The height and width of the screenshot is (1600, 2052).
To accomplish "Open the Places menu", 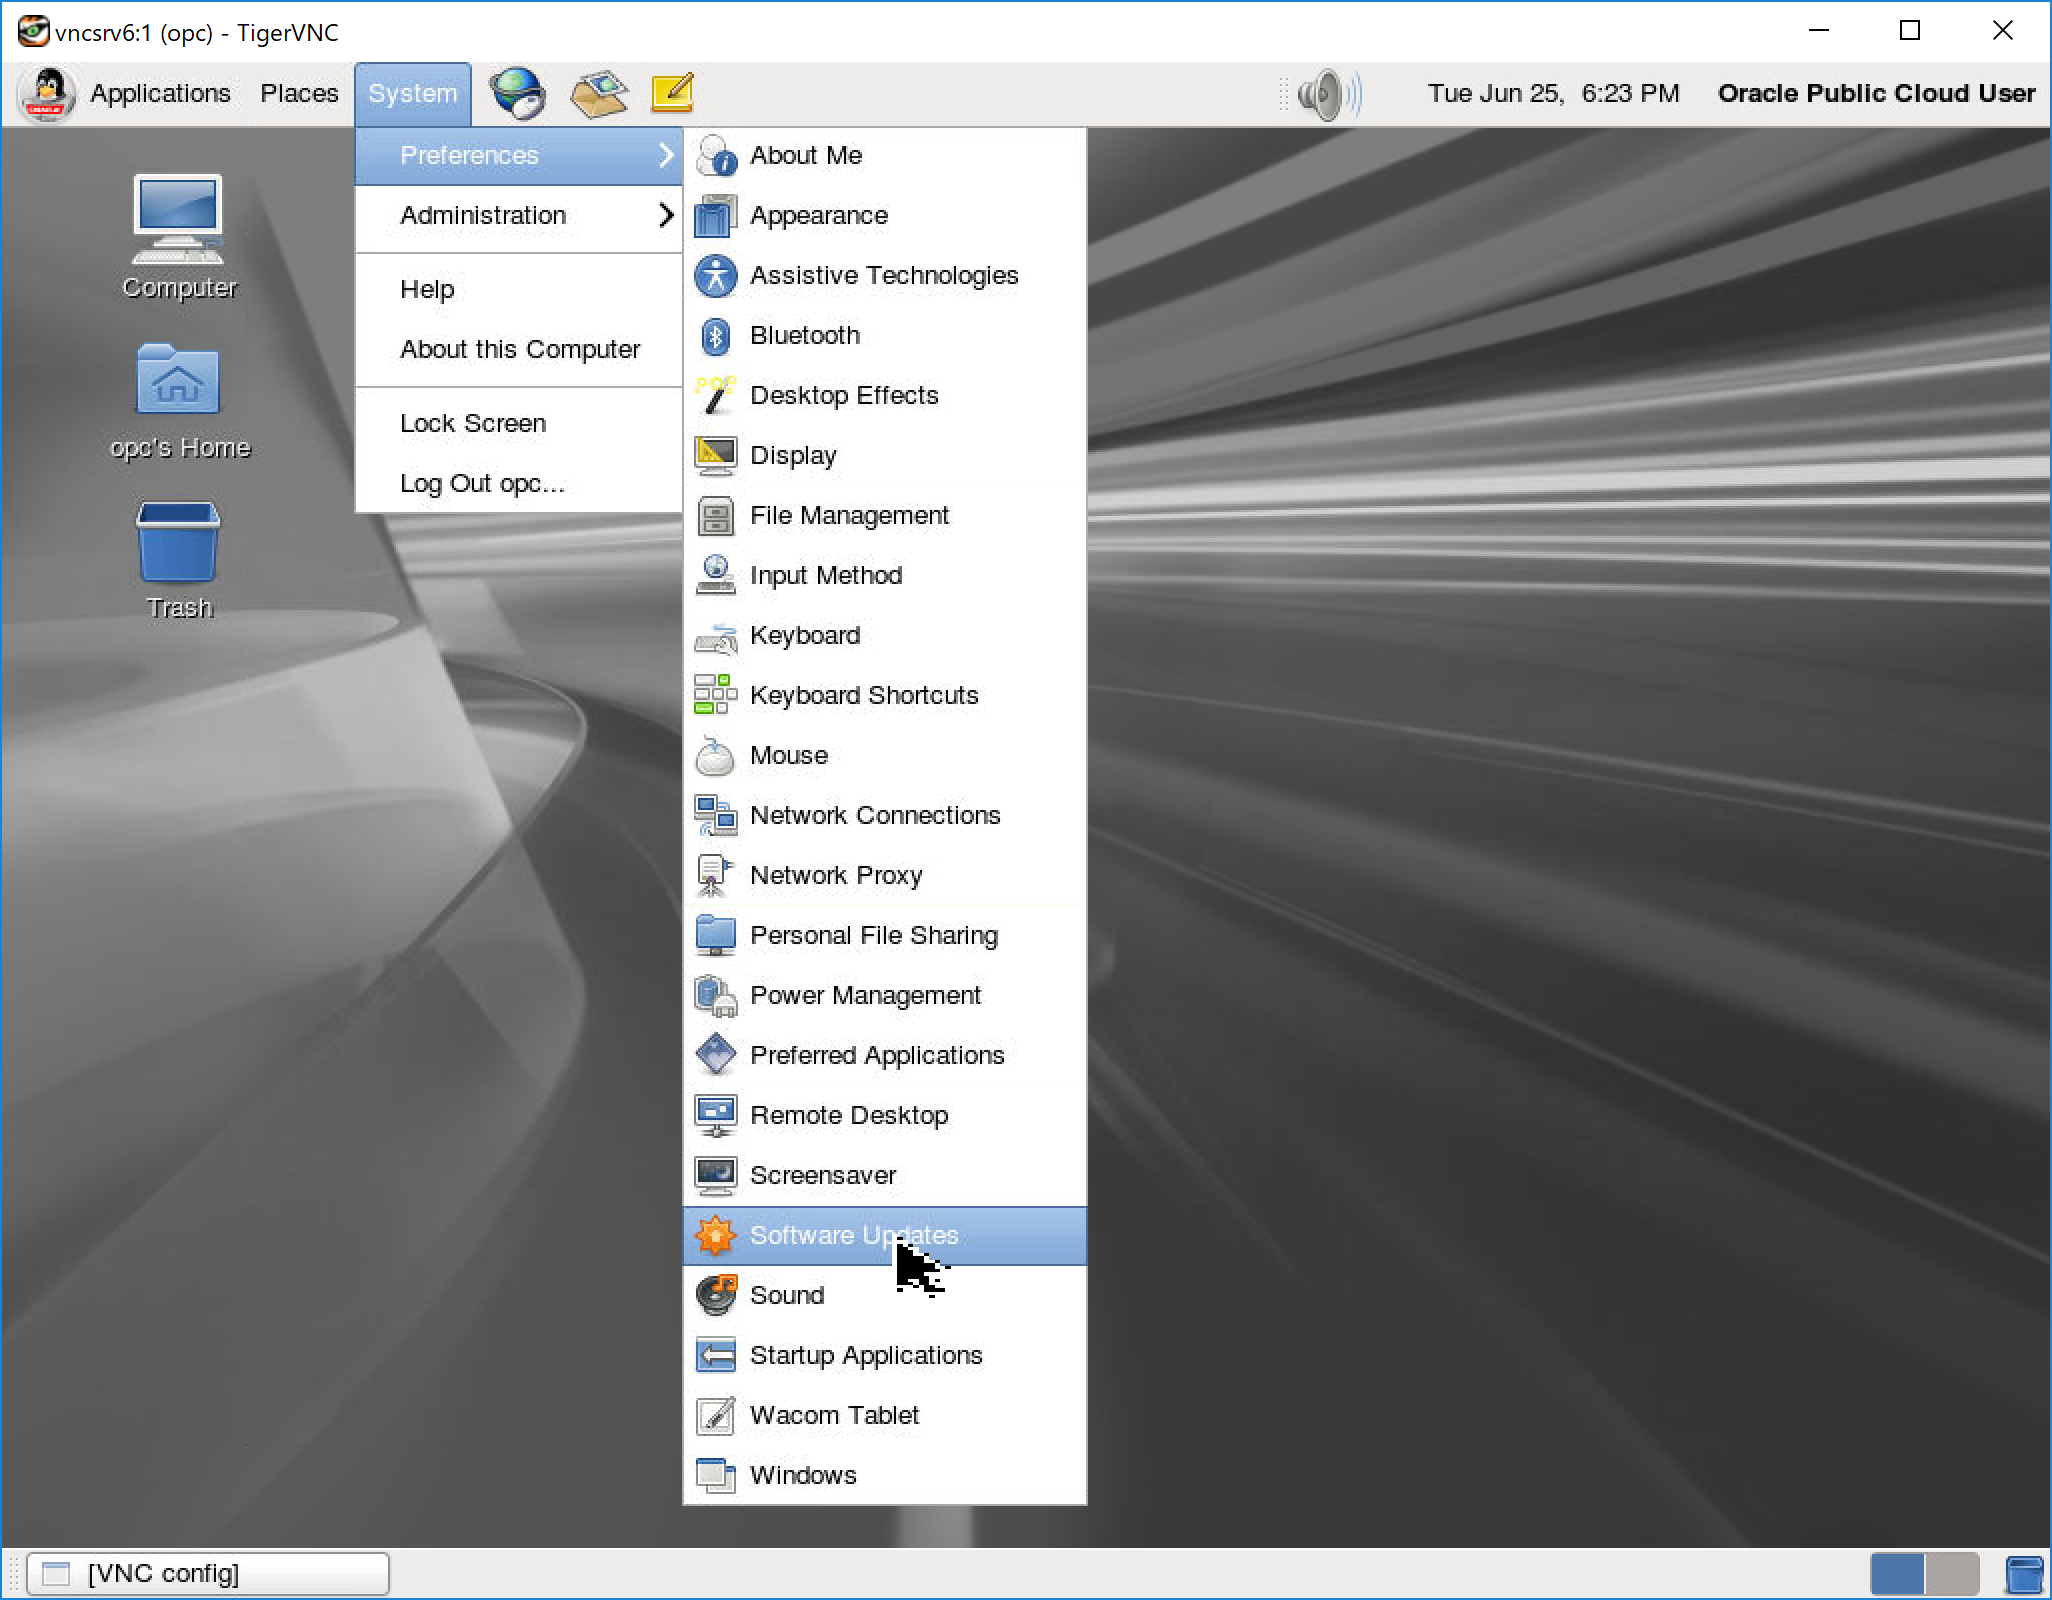I will pyautogui.click(x=299, y=93).
